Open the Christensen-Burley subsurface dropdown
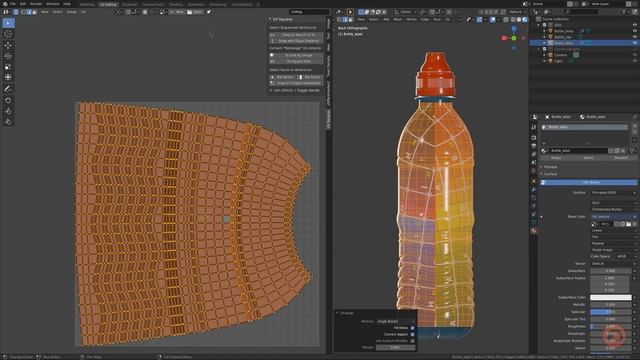640x360 pixels. pos(613,209)
